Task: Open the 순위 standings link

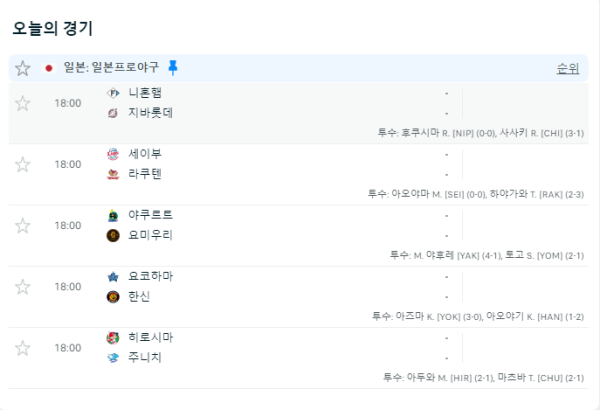Action: [568, 69]
